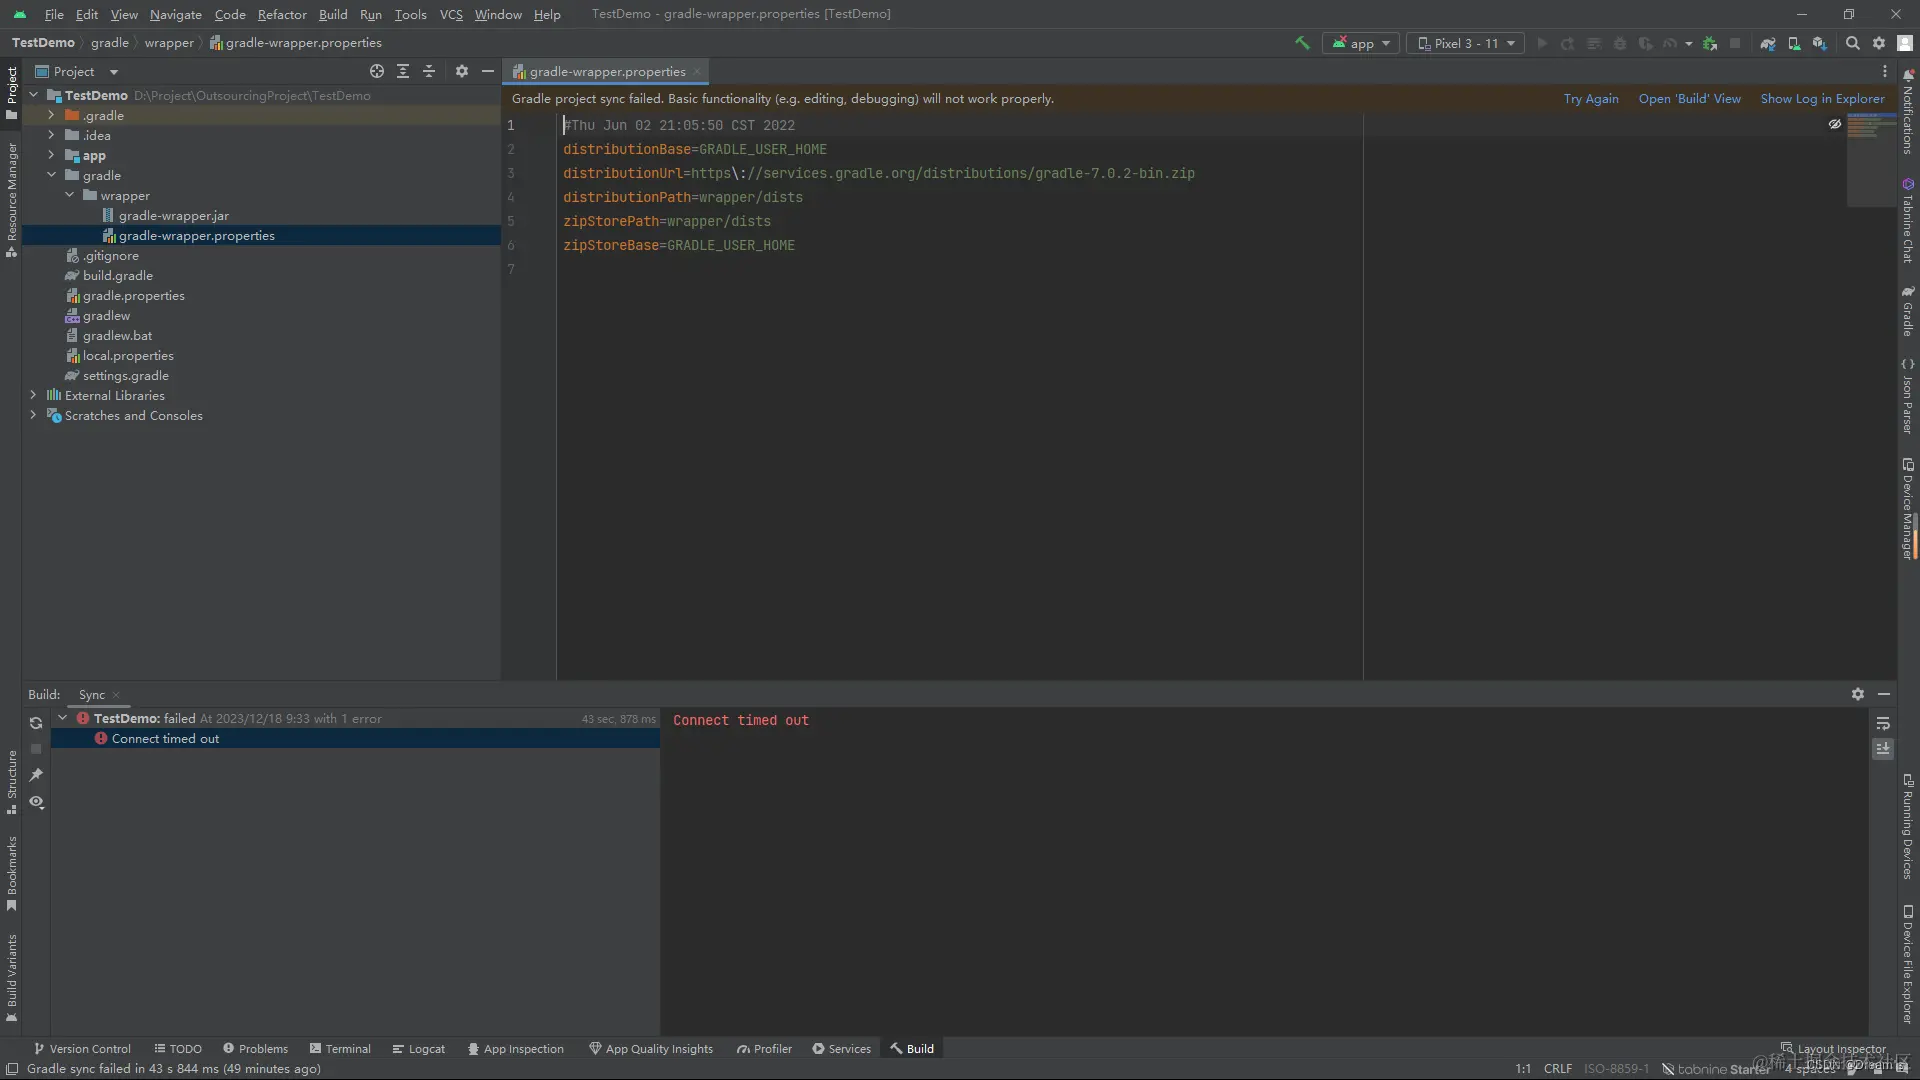Click the editor error stripe minimap
The image size is (1920, 1080).
(1870, 160)
